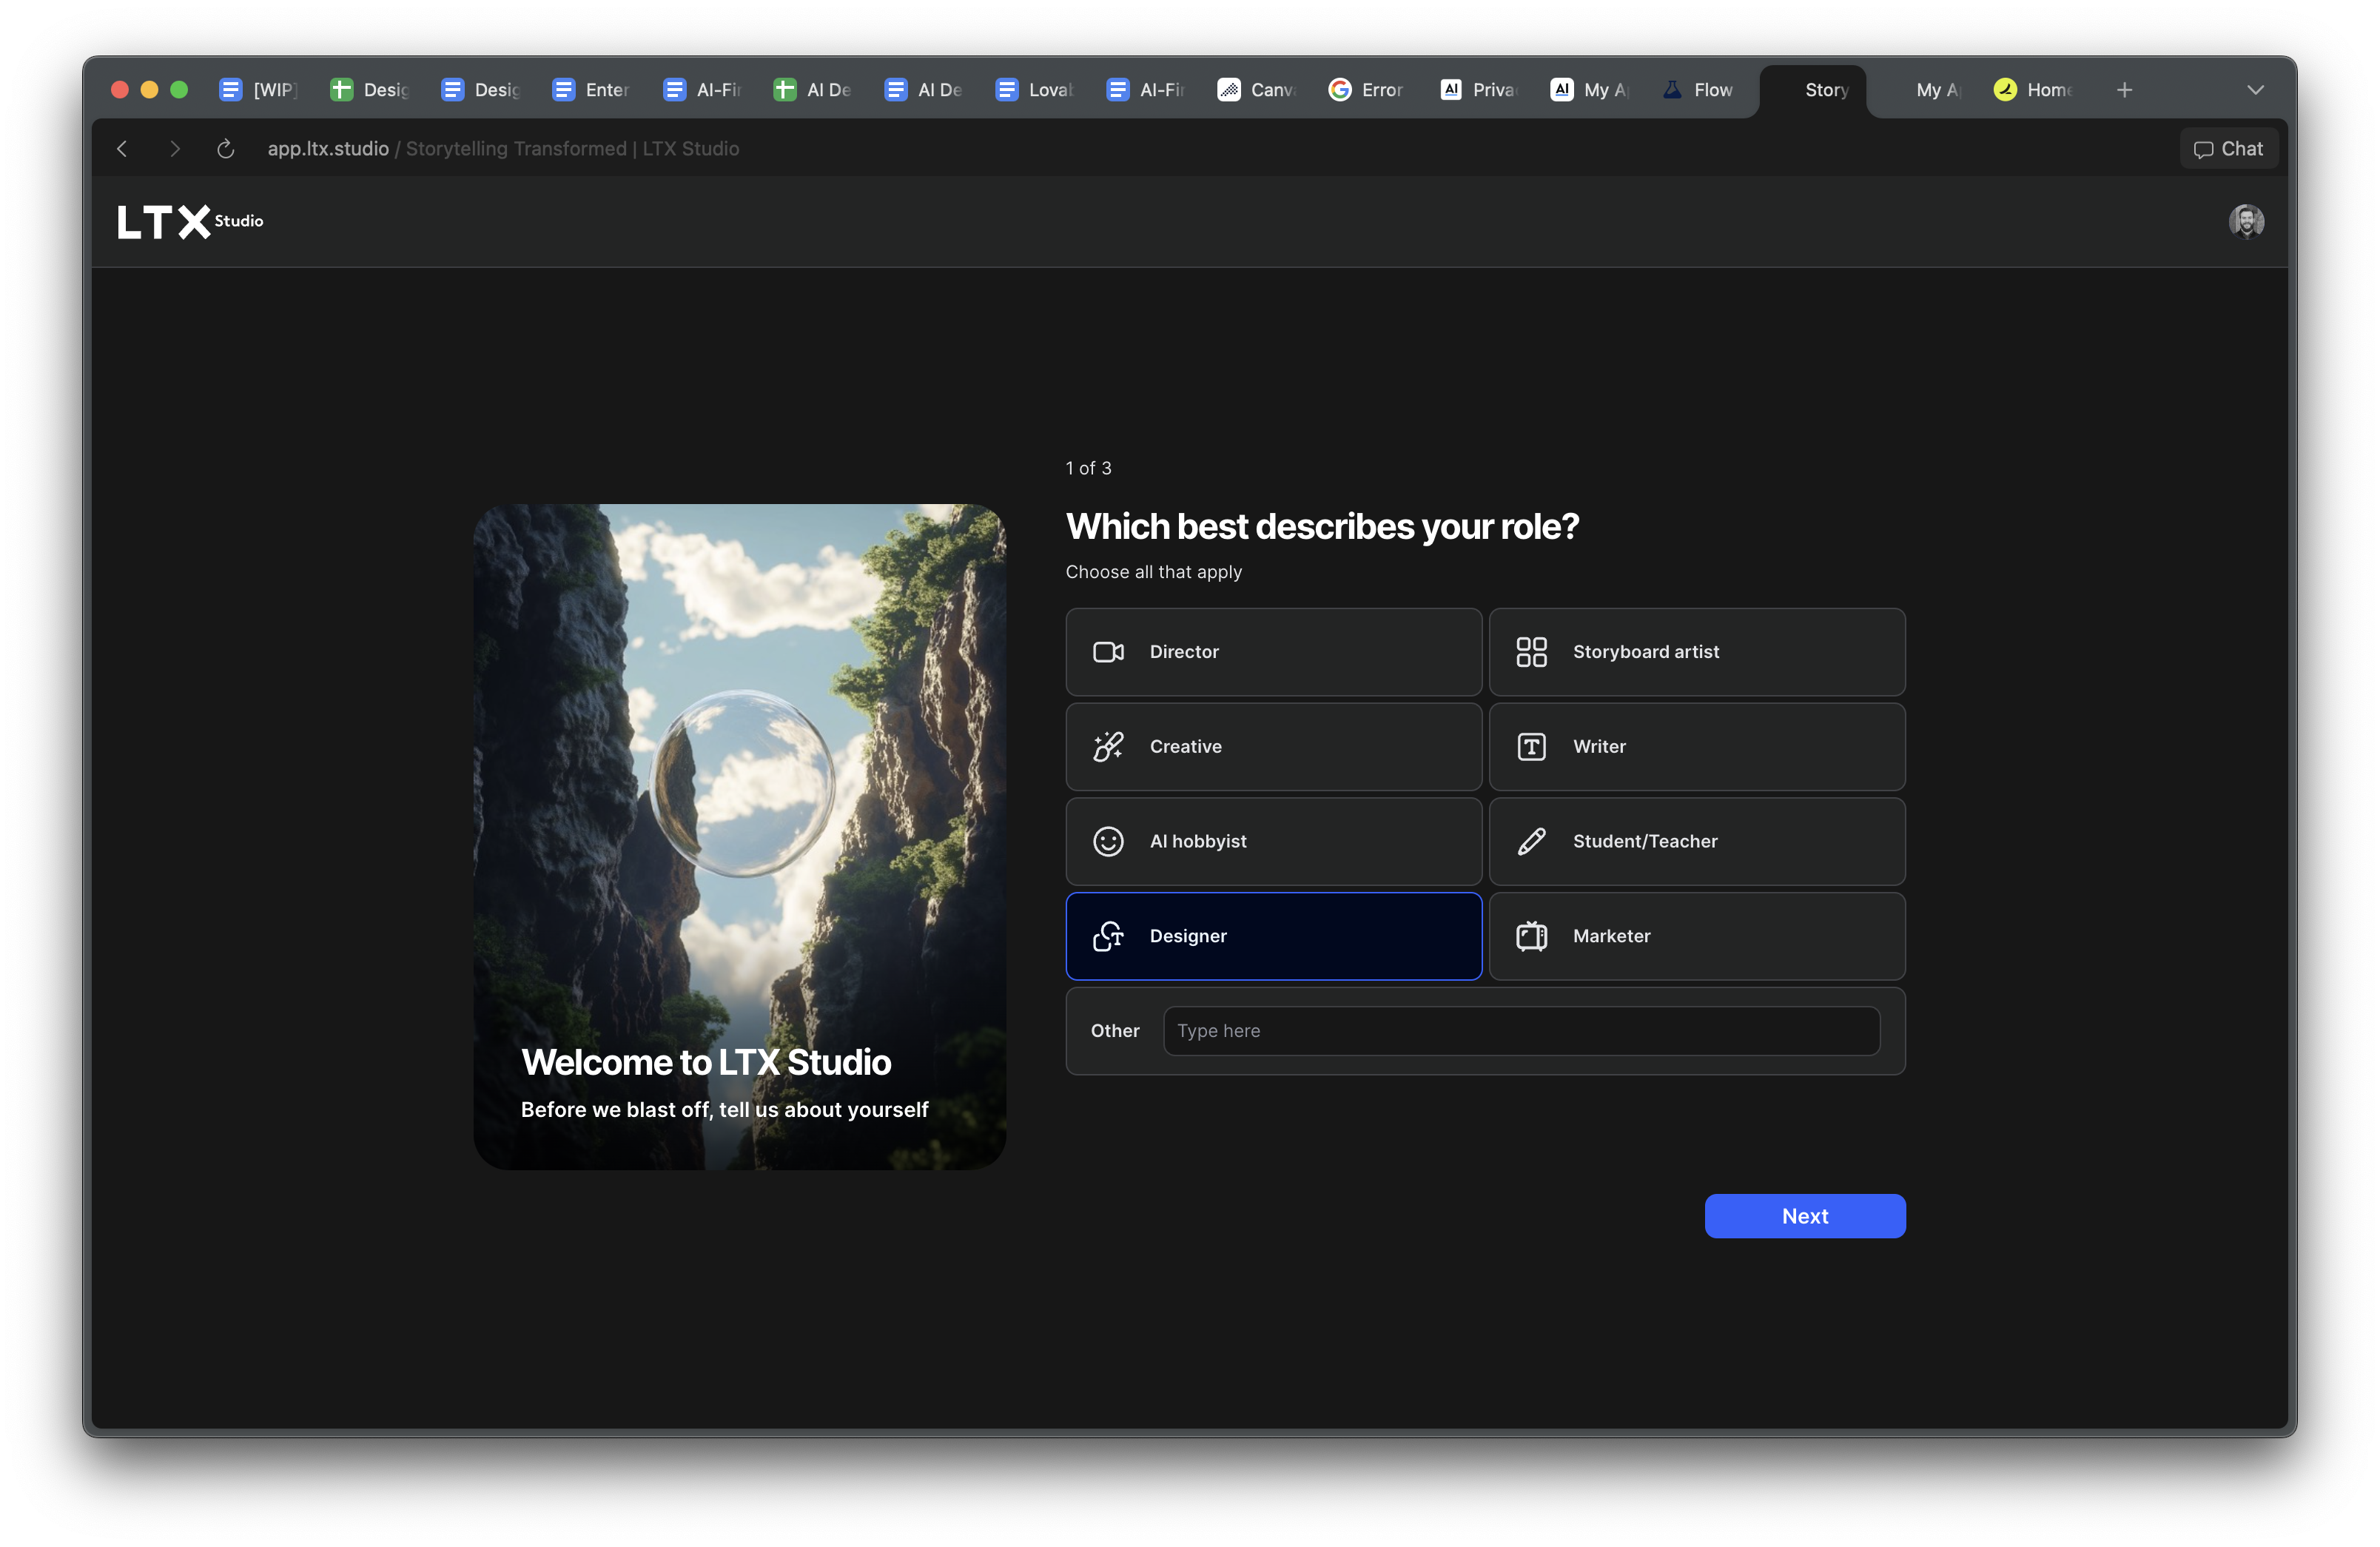This screenshot has width=2380, height=1547.
Task: Click the LTX Studio logo
Action: [190, 221]
